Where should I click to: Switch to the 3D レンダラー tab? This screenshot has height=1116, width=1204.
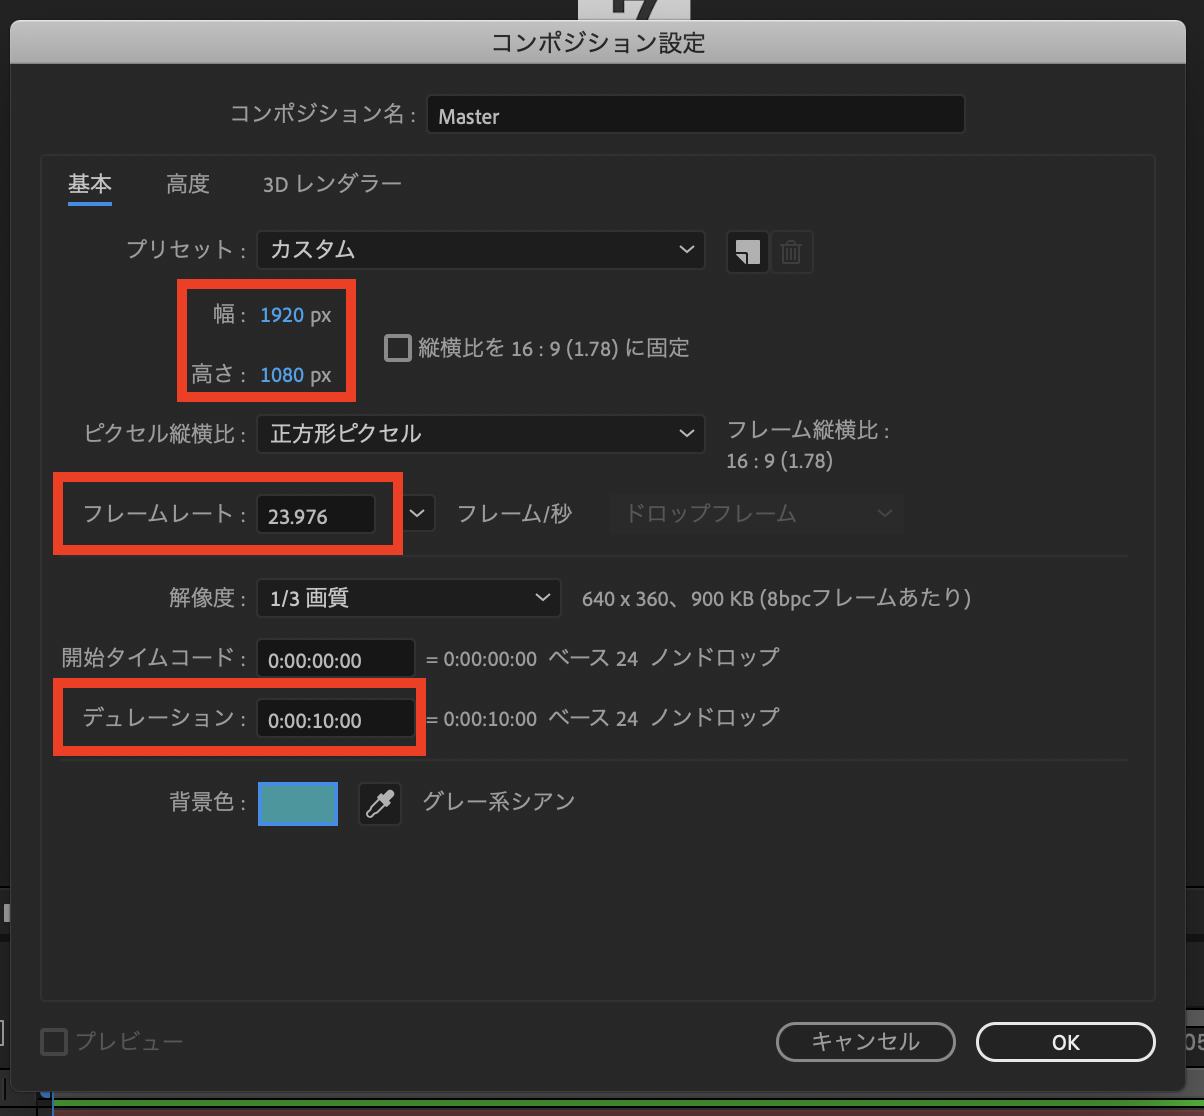(332, 184)
